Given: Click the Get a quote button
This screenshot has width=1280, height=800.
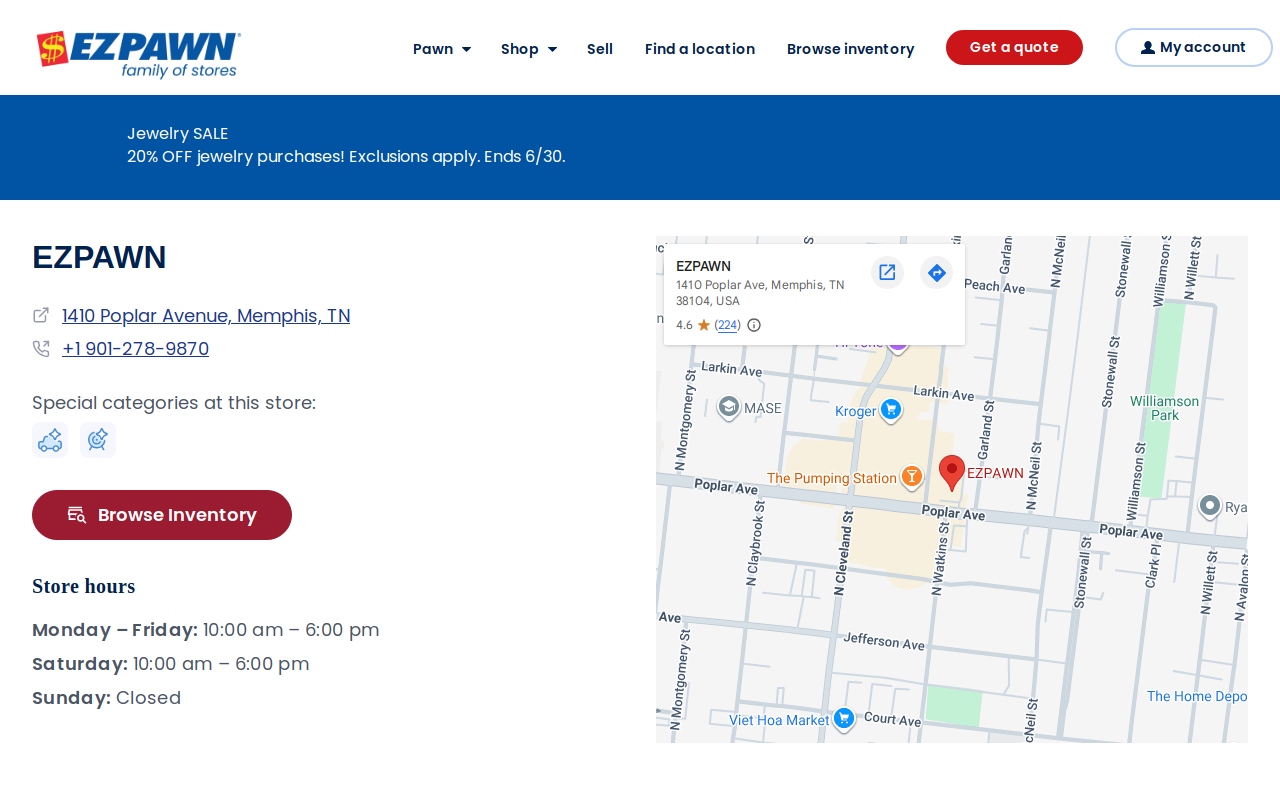Looking at the screenshot, I should click(x=1014, y=47).
